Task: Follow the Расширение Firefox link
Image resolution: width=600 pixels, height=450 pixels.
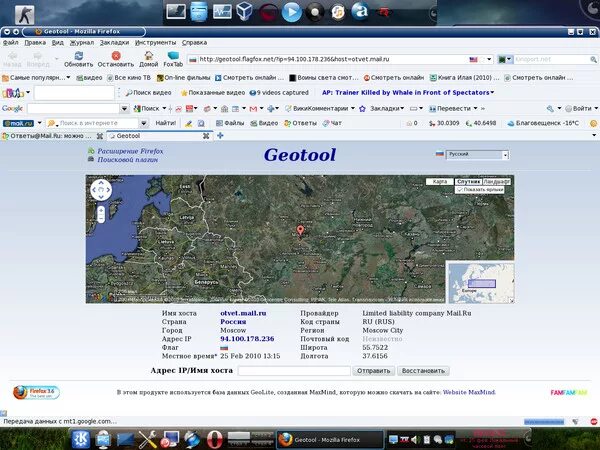Action: click(x=130, y=151)
